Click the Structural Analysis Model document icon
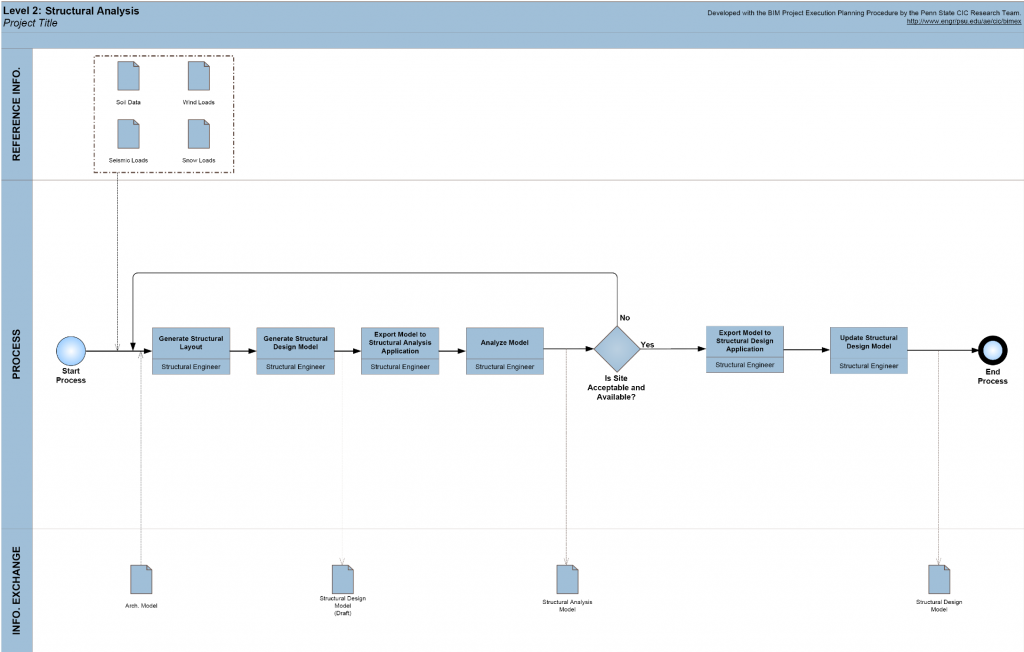 pos(567,579)
